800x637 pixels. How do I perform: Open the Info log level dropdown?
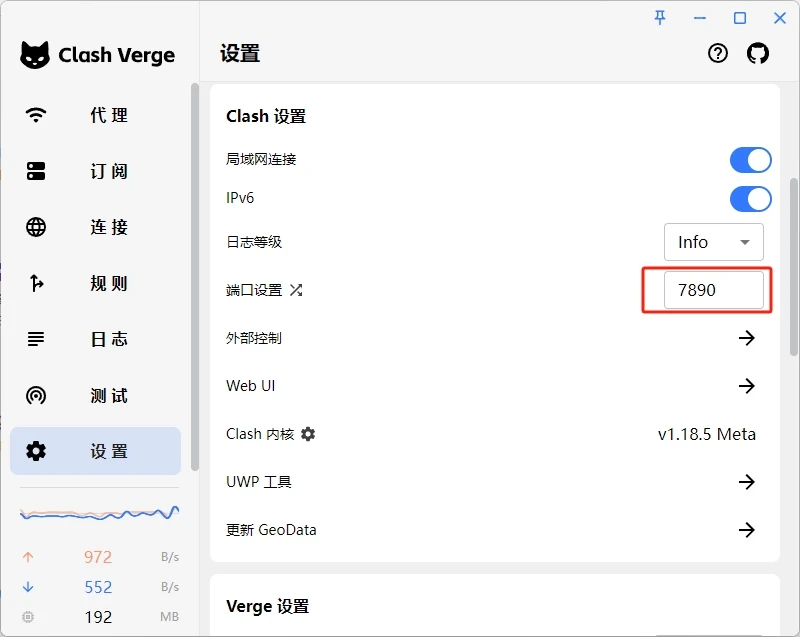pos(713,242)
